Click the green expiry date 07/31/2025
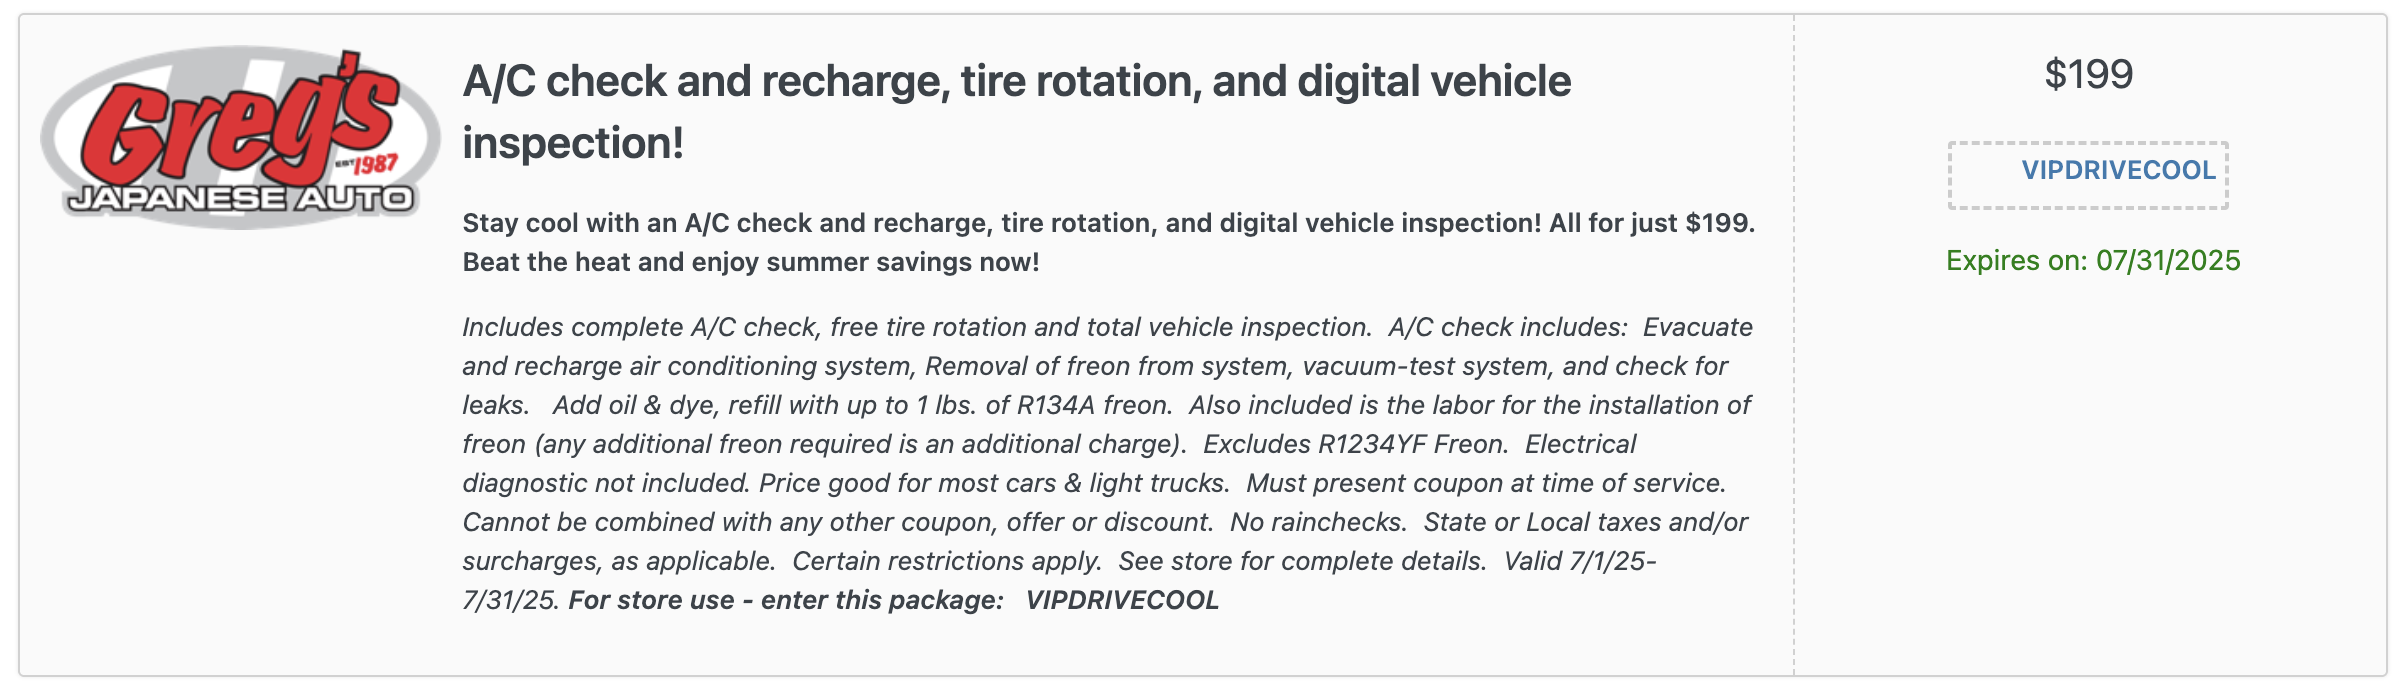The width and height of the screenshot is (2402, 692). pyautogui.click(x=2093, y=261)
